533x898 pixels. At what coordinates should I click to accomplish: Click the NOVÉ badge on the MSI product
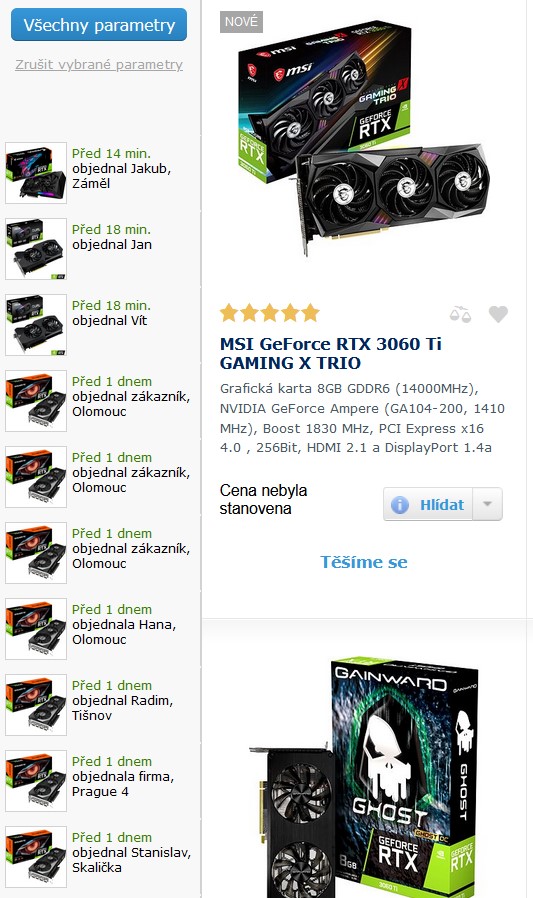coord(241,22)
